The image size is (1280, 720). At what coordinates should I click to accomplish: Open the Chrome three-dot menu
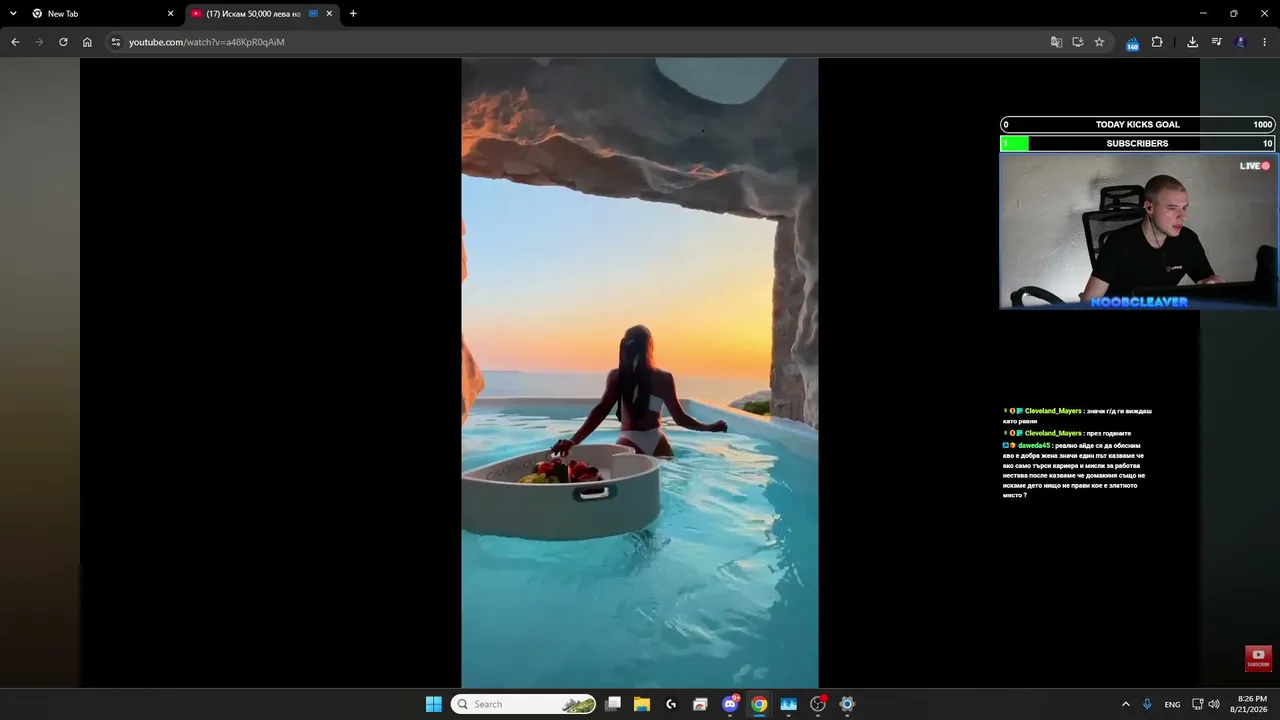pos(1265,42)
